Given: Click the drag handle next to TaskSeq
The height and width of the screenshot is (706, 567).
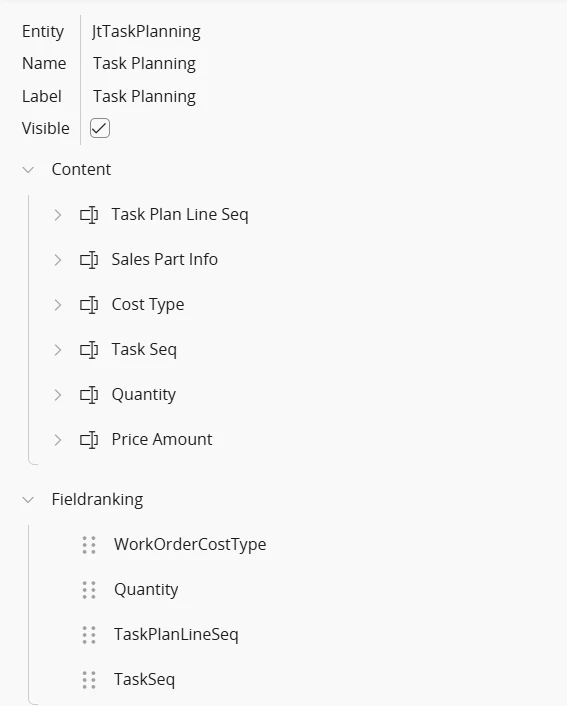Looking at the screenshot, I should [x=89, y=680].
